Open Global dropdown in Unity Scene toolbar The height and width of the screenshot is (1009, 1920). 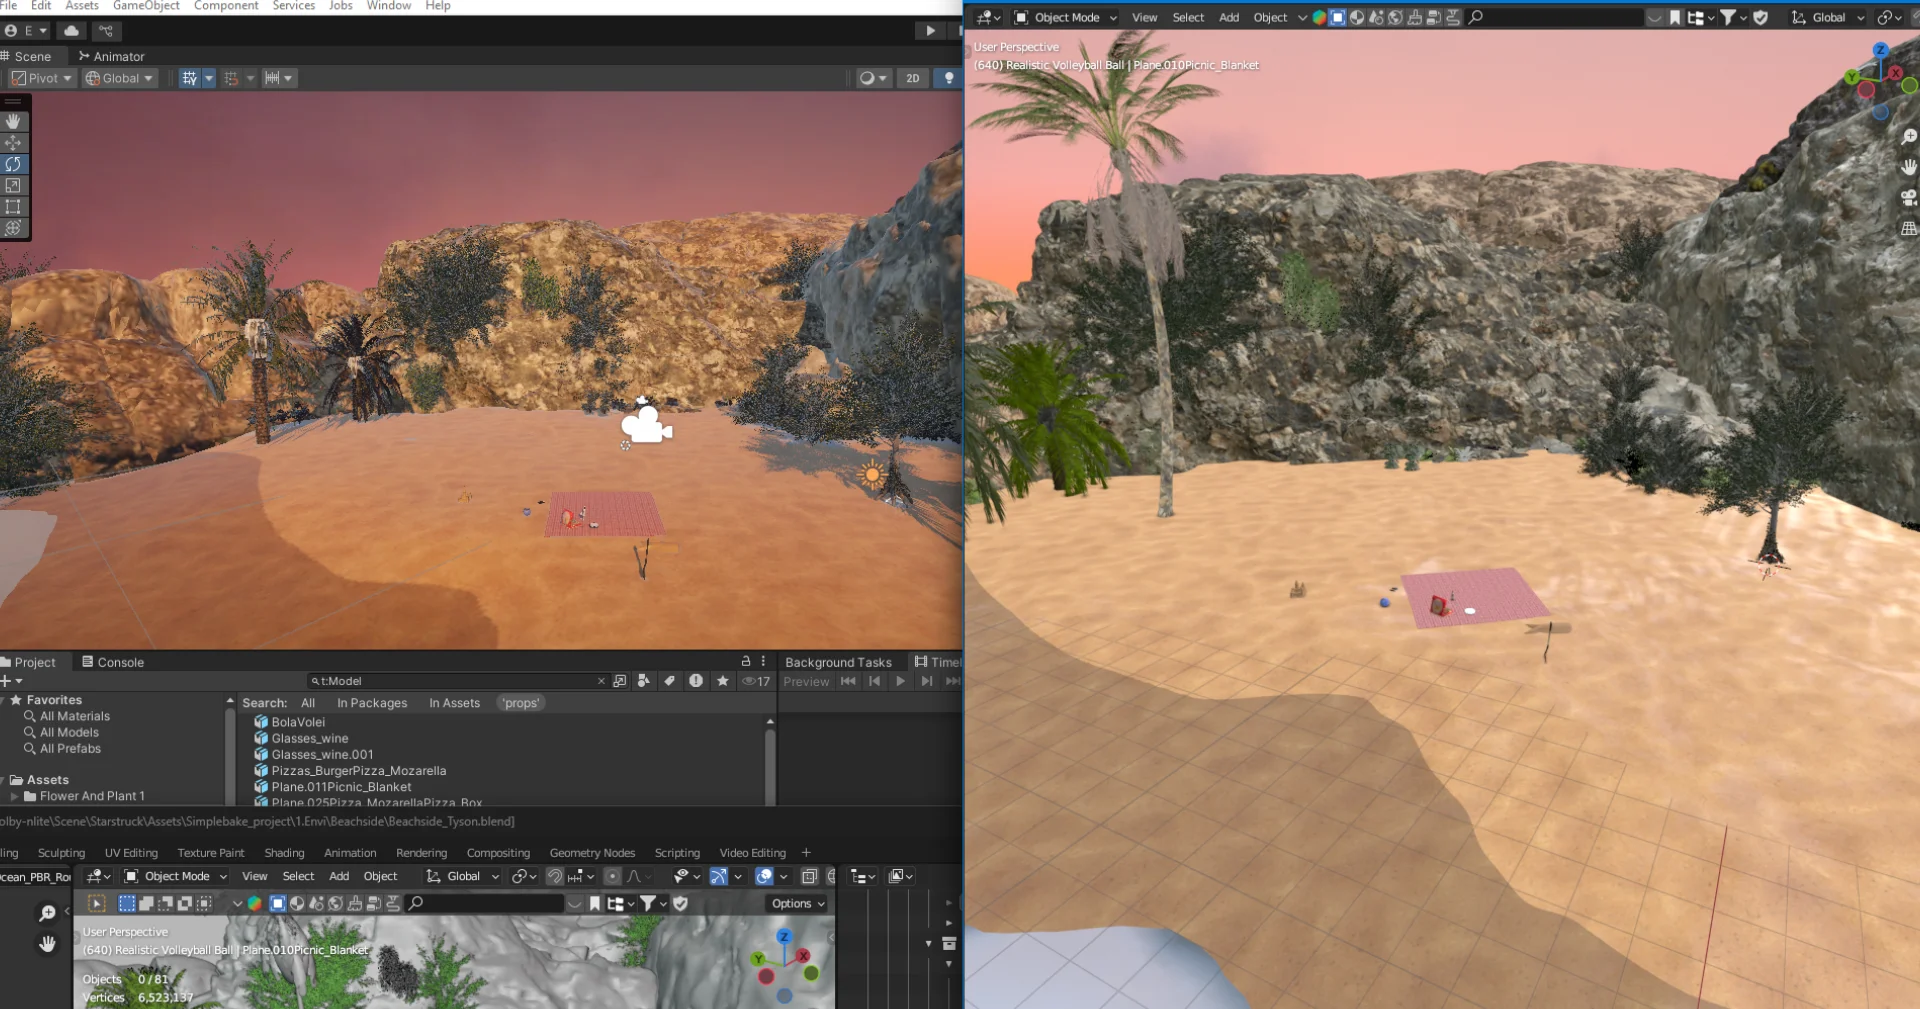119,78
